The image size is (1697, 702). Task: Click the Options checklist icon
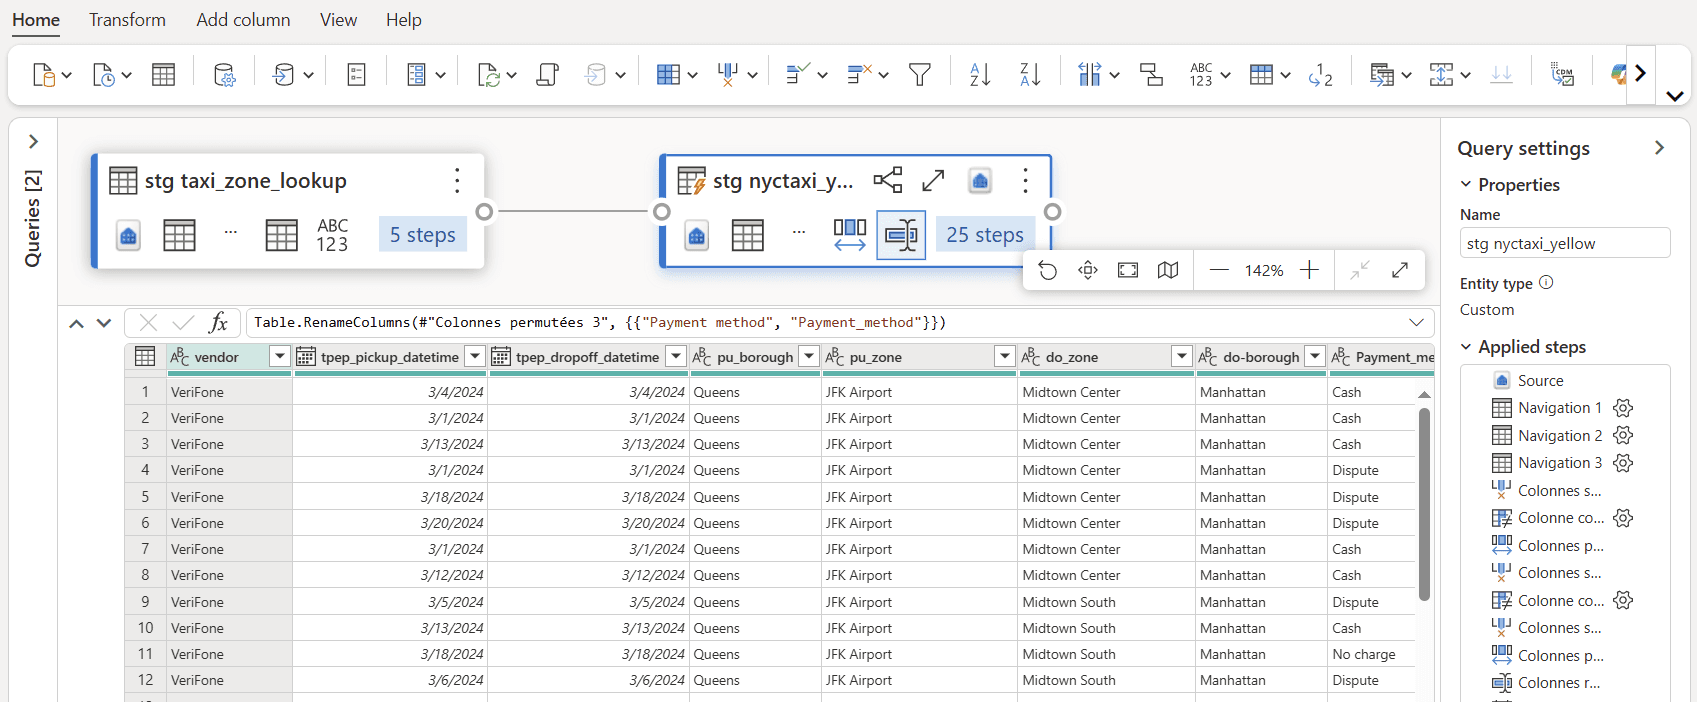[356, 74]
